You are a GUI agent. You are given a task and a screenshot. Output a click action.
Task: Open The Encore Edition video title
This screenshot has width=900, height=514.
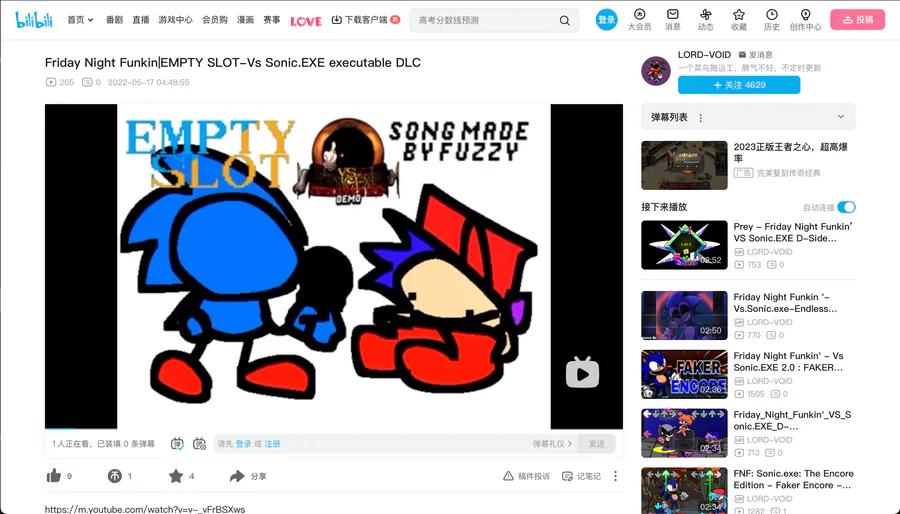(x=793, y=479)
